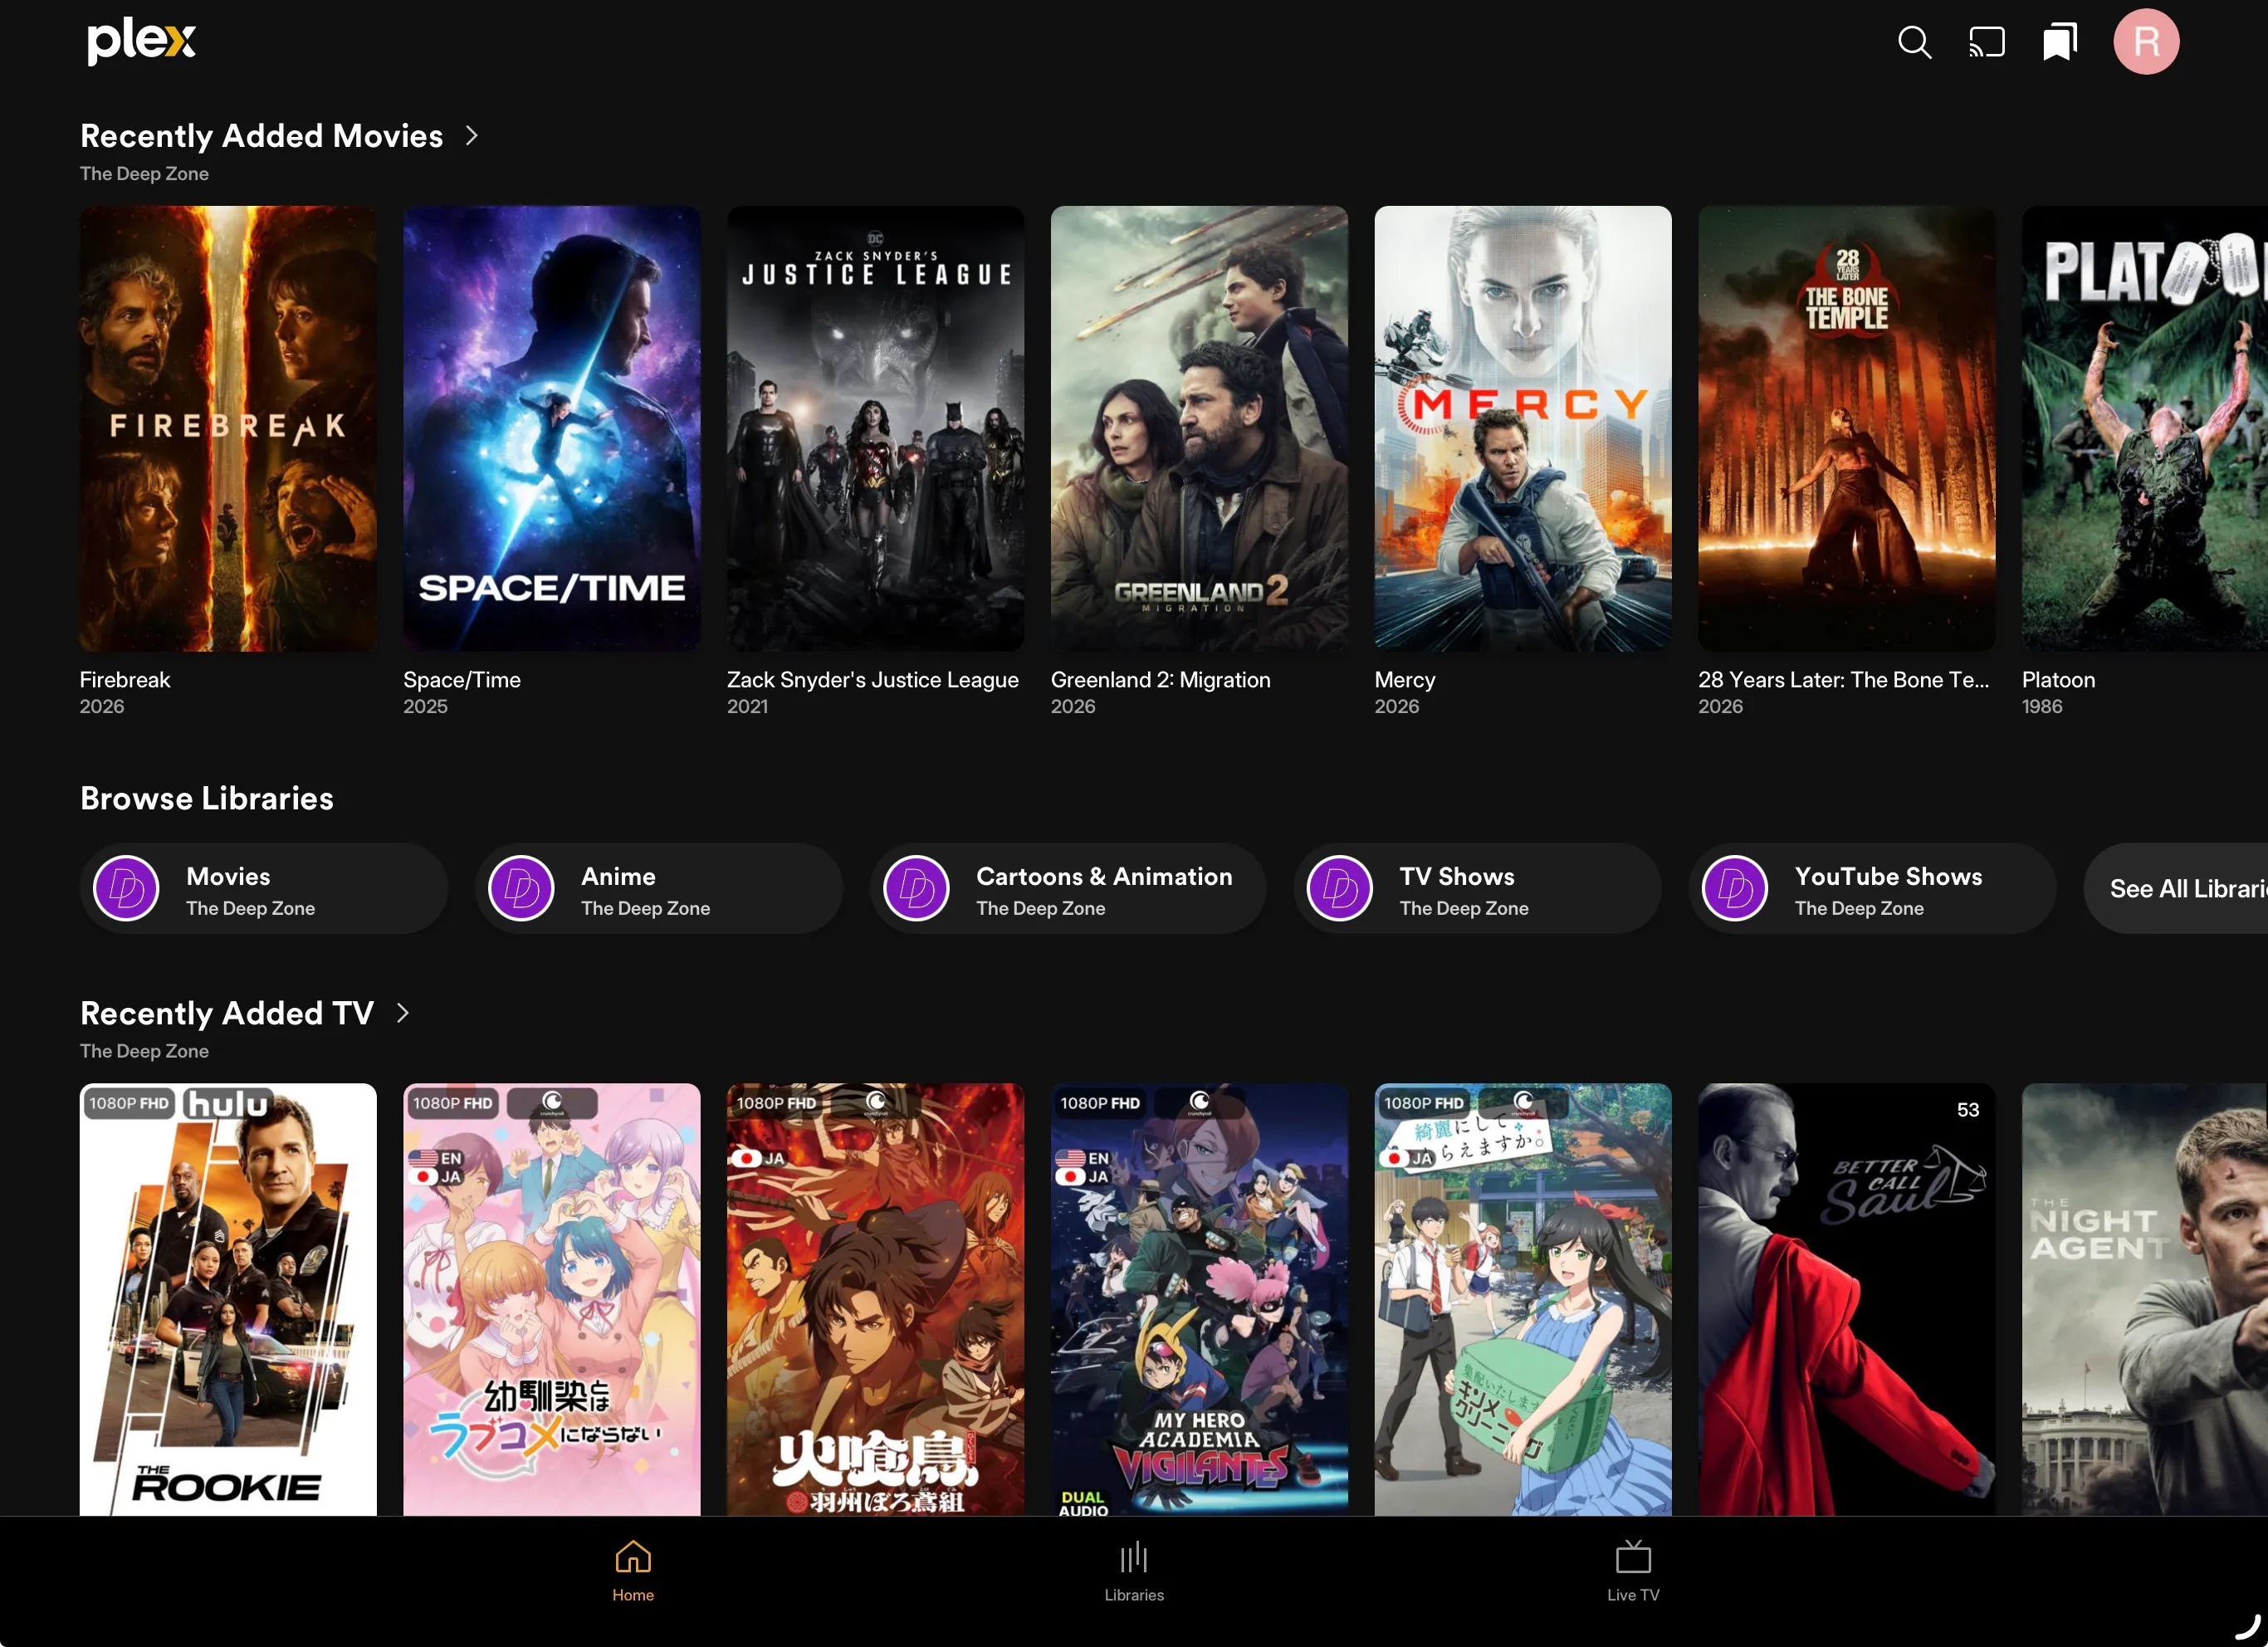Click the YouTube Shows library icon
The height and width of the screenshot is (1647, 2268).
click(x=1734, y=888)
